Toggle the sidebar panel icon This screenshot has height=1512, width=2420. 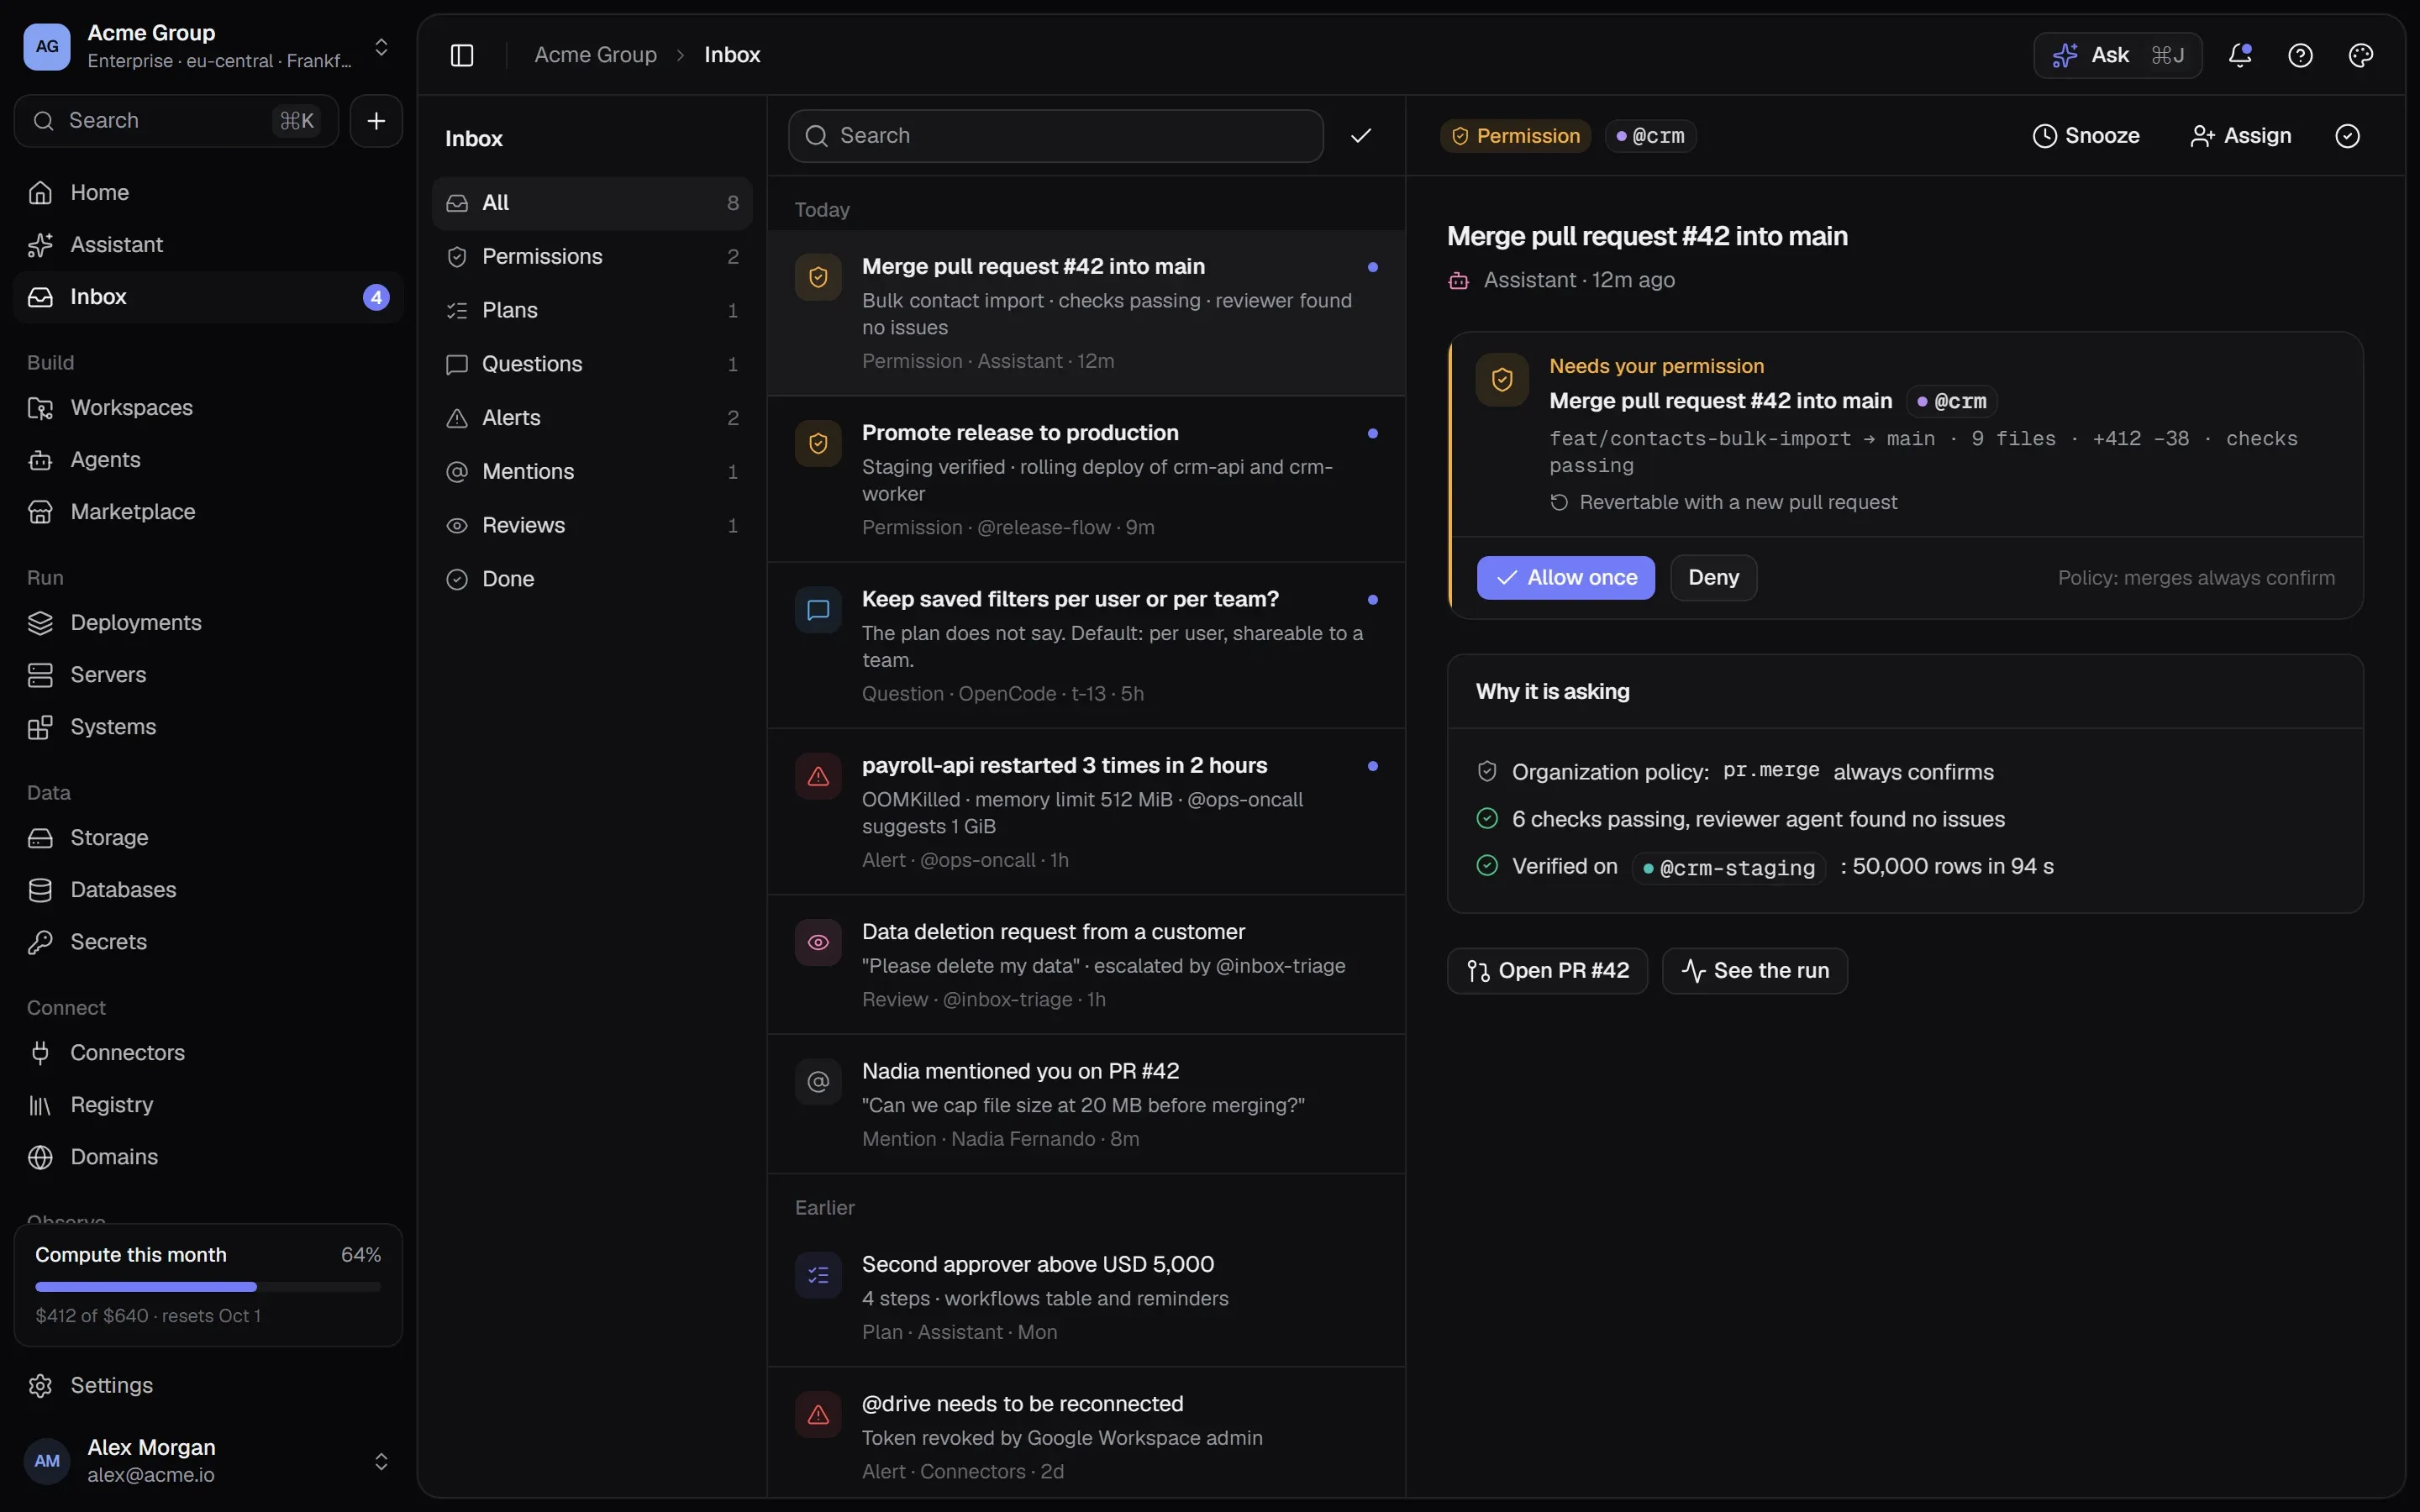pos(461,55)
